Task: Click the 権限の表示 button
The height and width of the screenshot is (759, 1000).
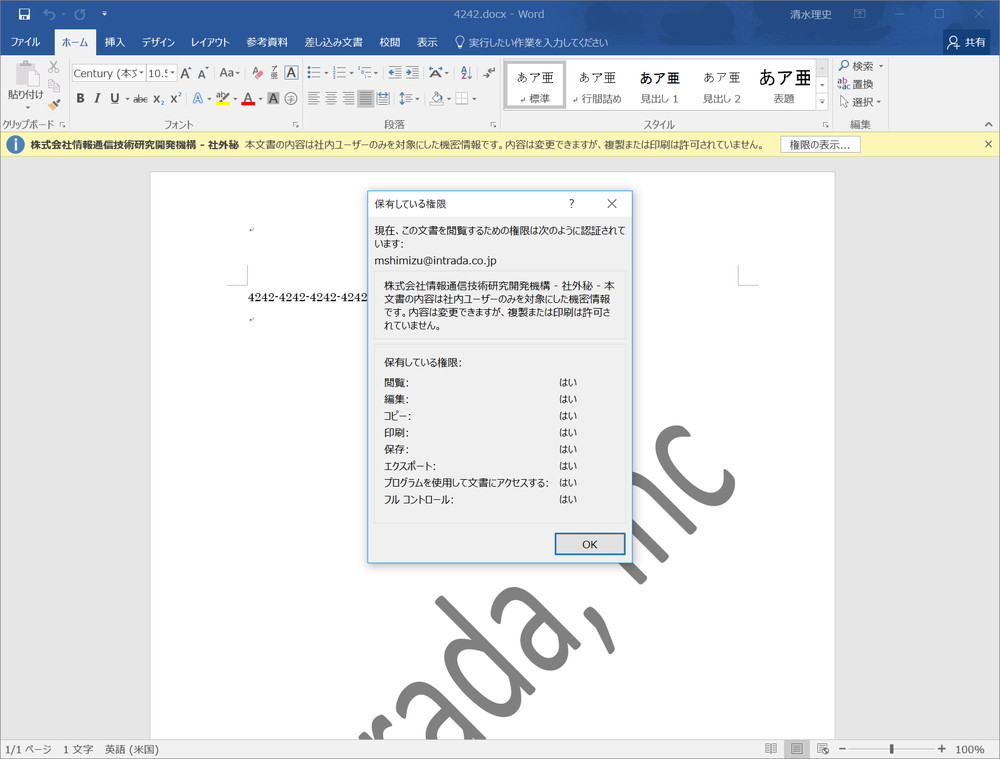Action: pos(820,144)
